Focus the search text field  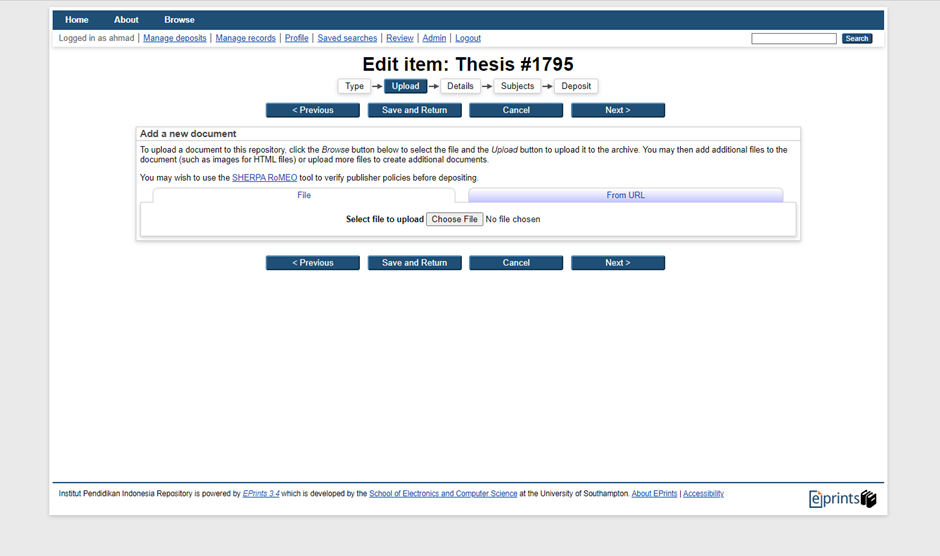pyautogui.click(x=793, y=38)
